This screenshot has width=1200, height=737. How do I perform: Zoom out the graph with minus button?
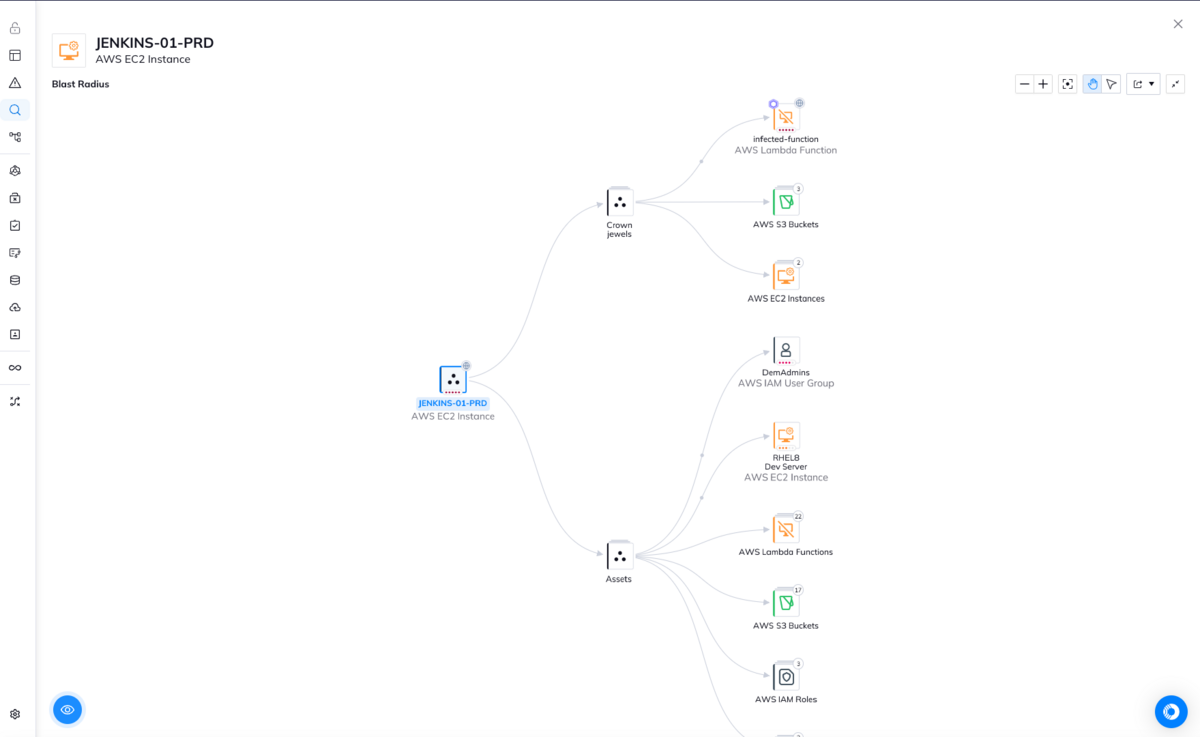[1024, 84]
